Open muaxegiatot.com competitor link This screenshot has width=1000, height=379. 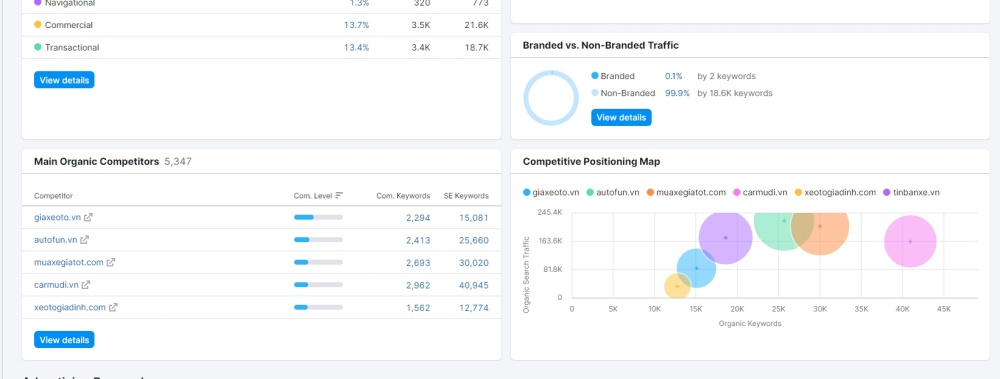click(68, 262)
